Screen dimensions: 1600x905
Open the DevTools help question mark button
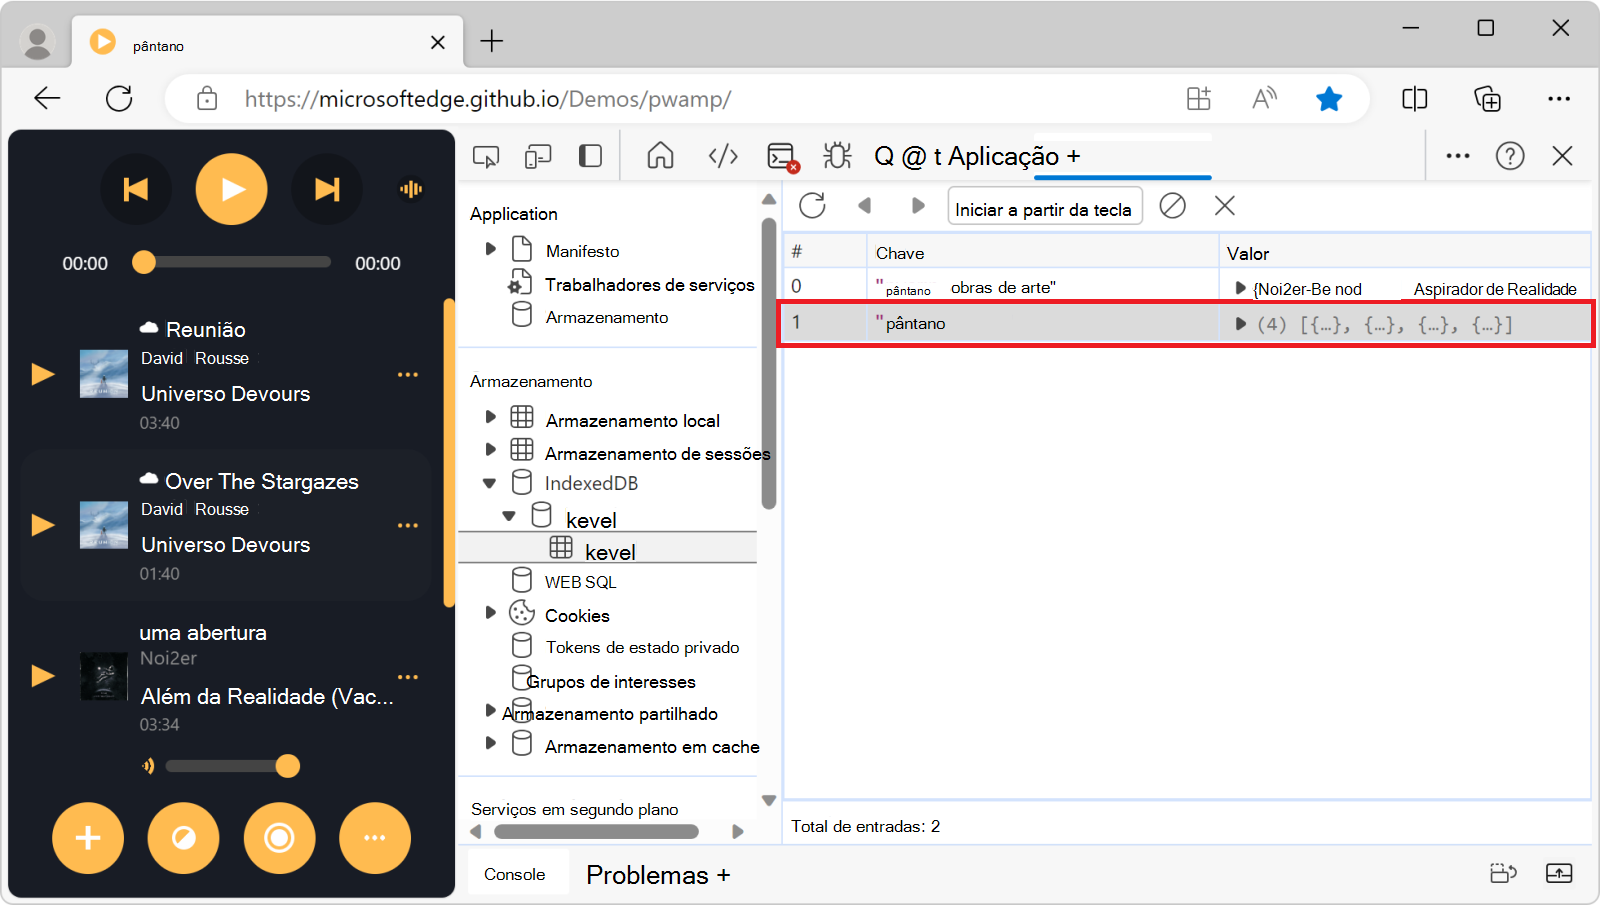[x=1510, y=156]
